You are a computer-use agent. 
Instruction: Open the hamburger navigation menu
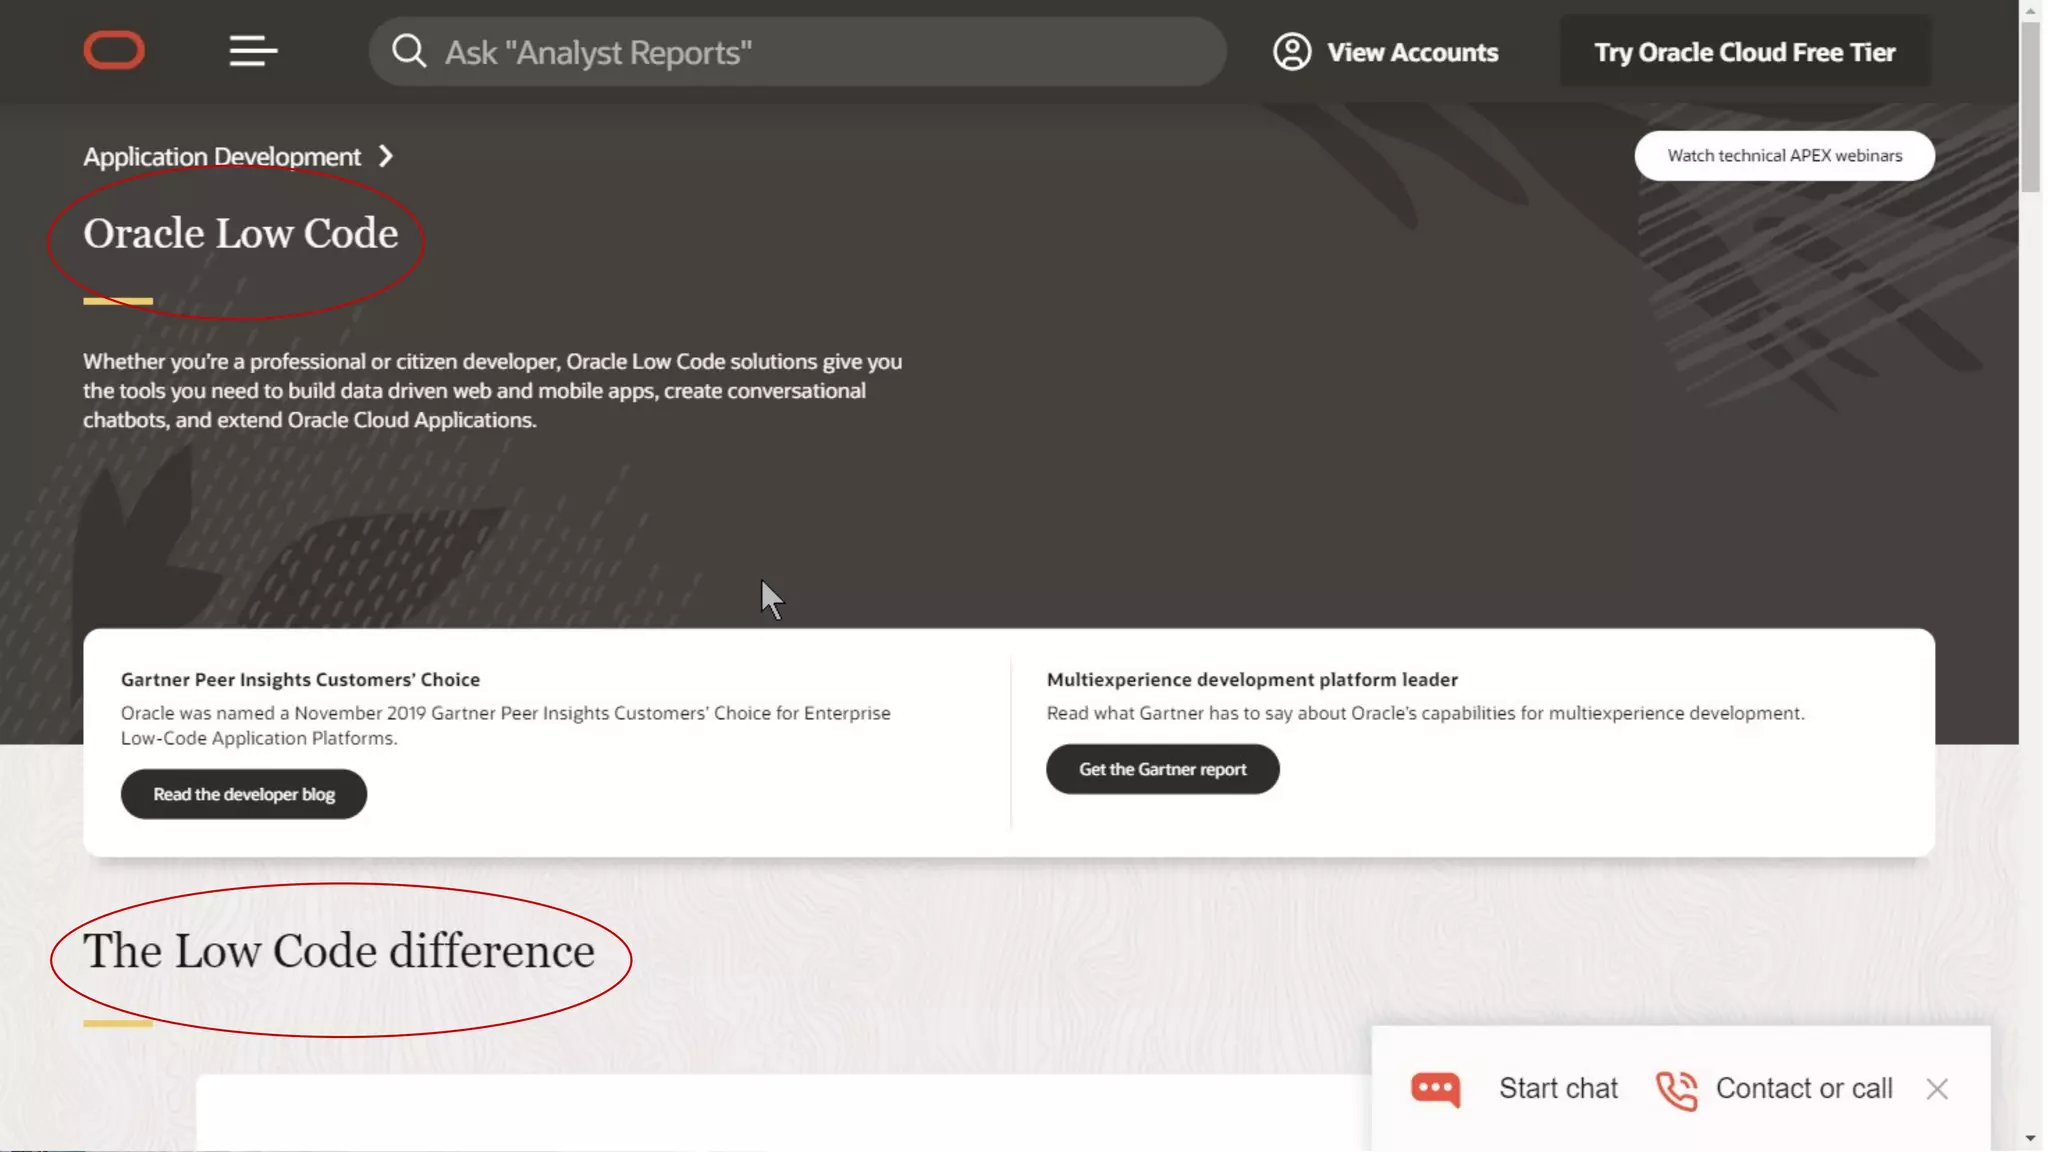pos(253,51)
